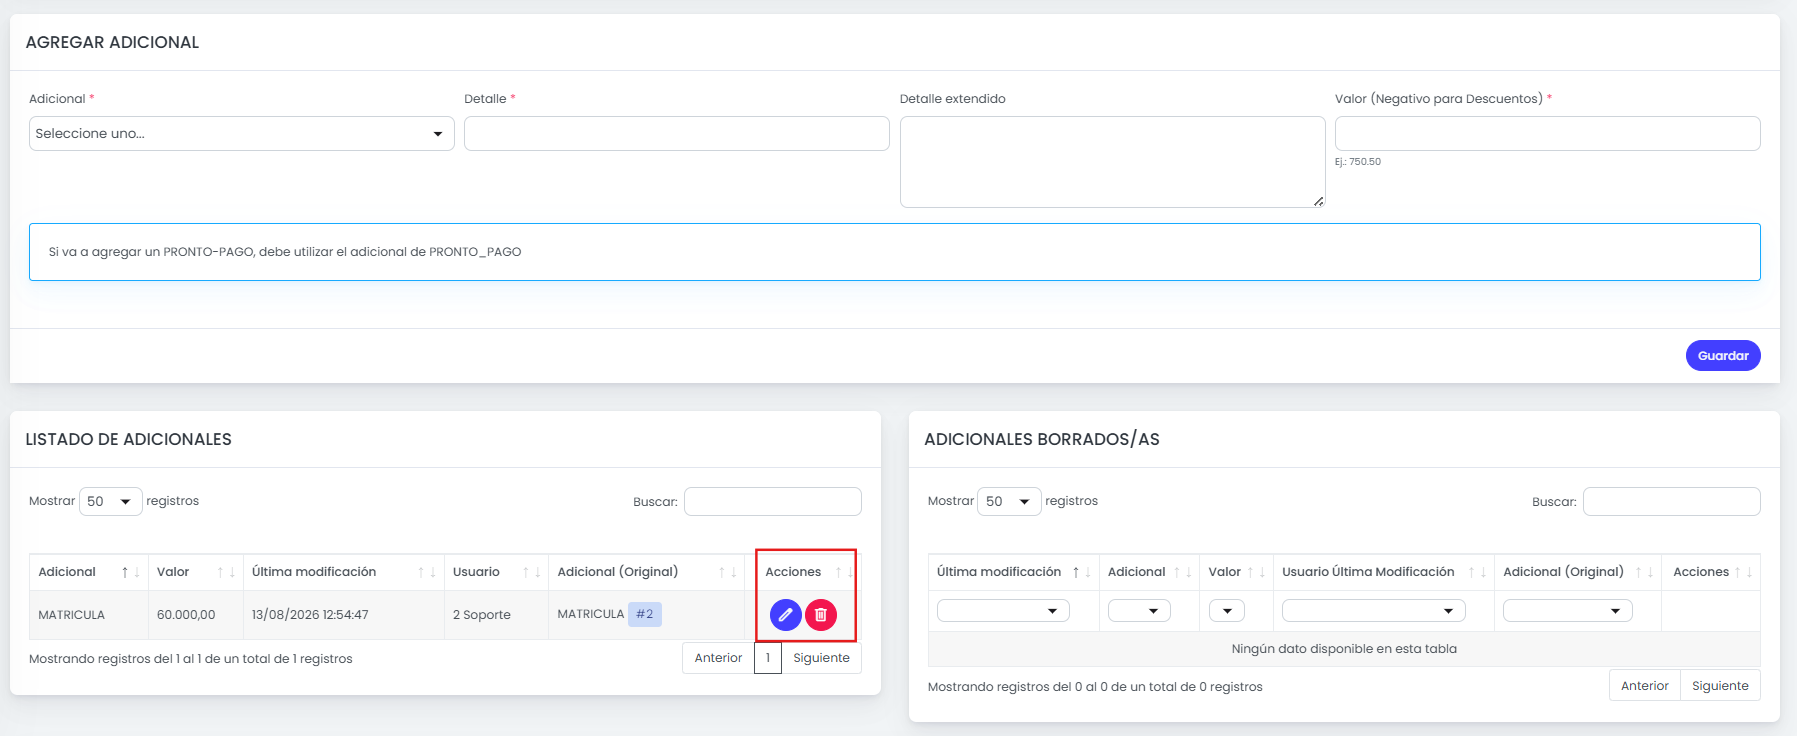Screen dimensions: 1797x736
Task: Sort Listado by the Adicional column arrows
Action: (130, 572)
